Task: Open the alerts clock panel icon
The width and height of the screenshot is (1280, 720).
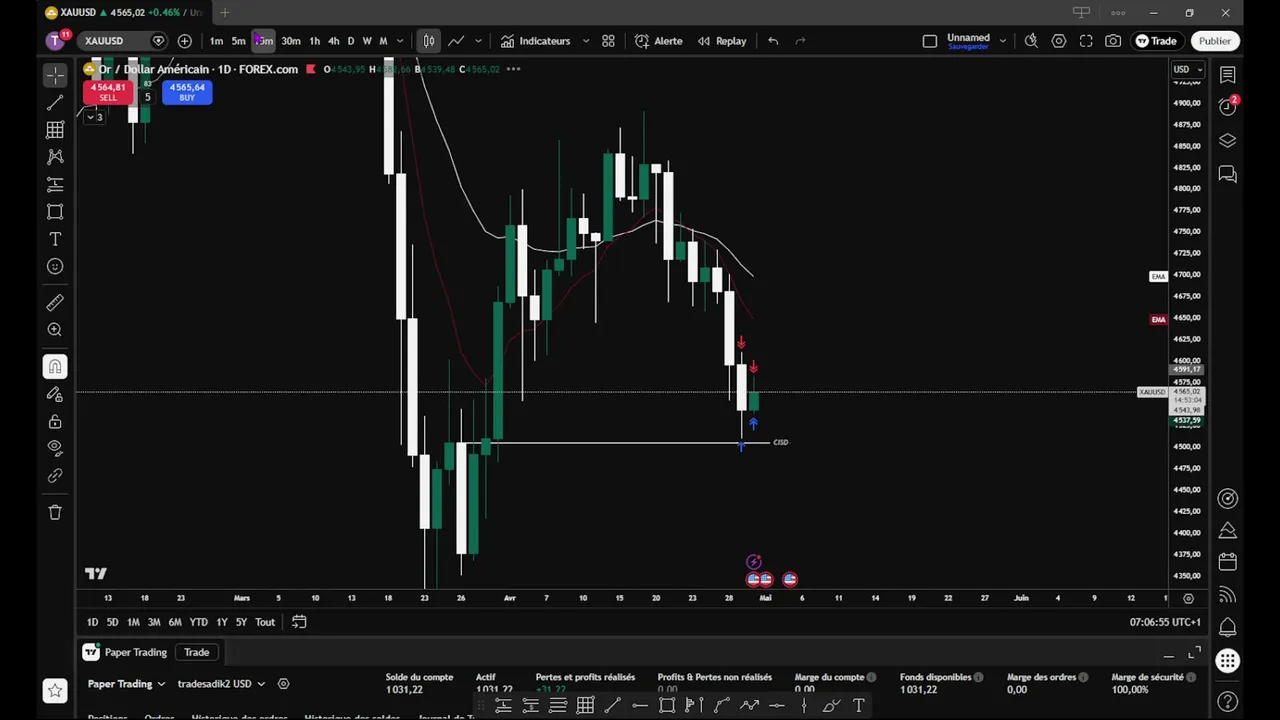Action: tap(1228, 107)
